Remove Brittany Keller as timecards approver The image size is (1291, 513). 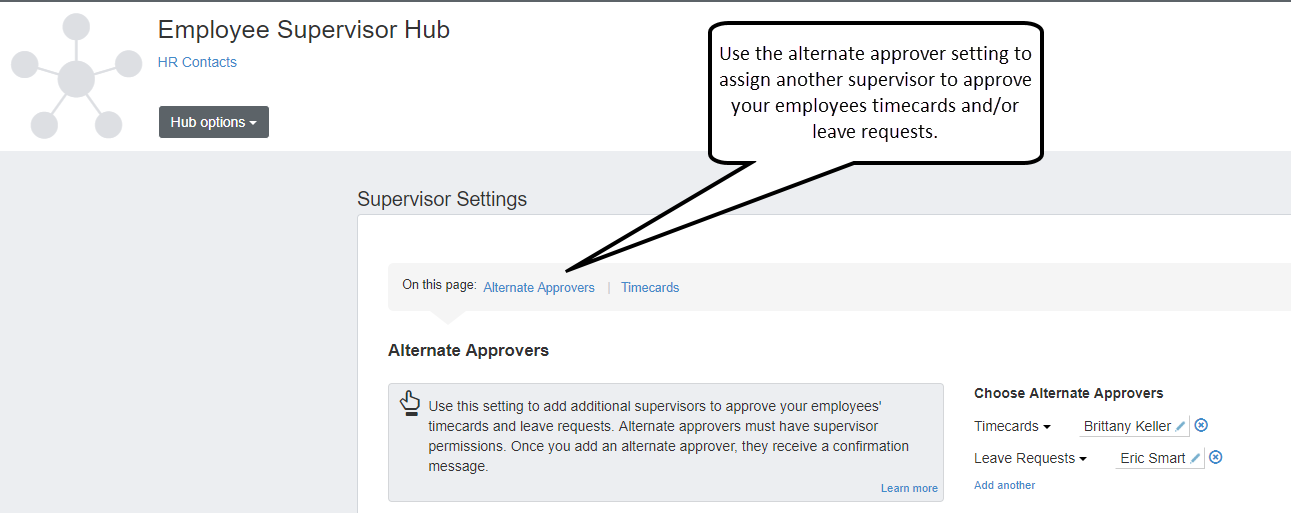point(1201,425)
